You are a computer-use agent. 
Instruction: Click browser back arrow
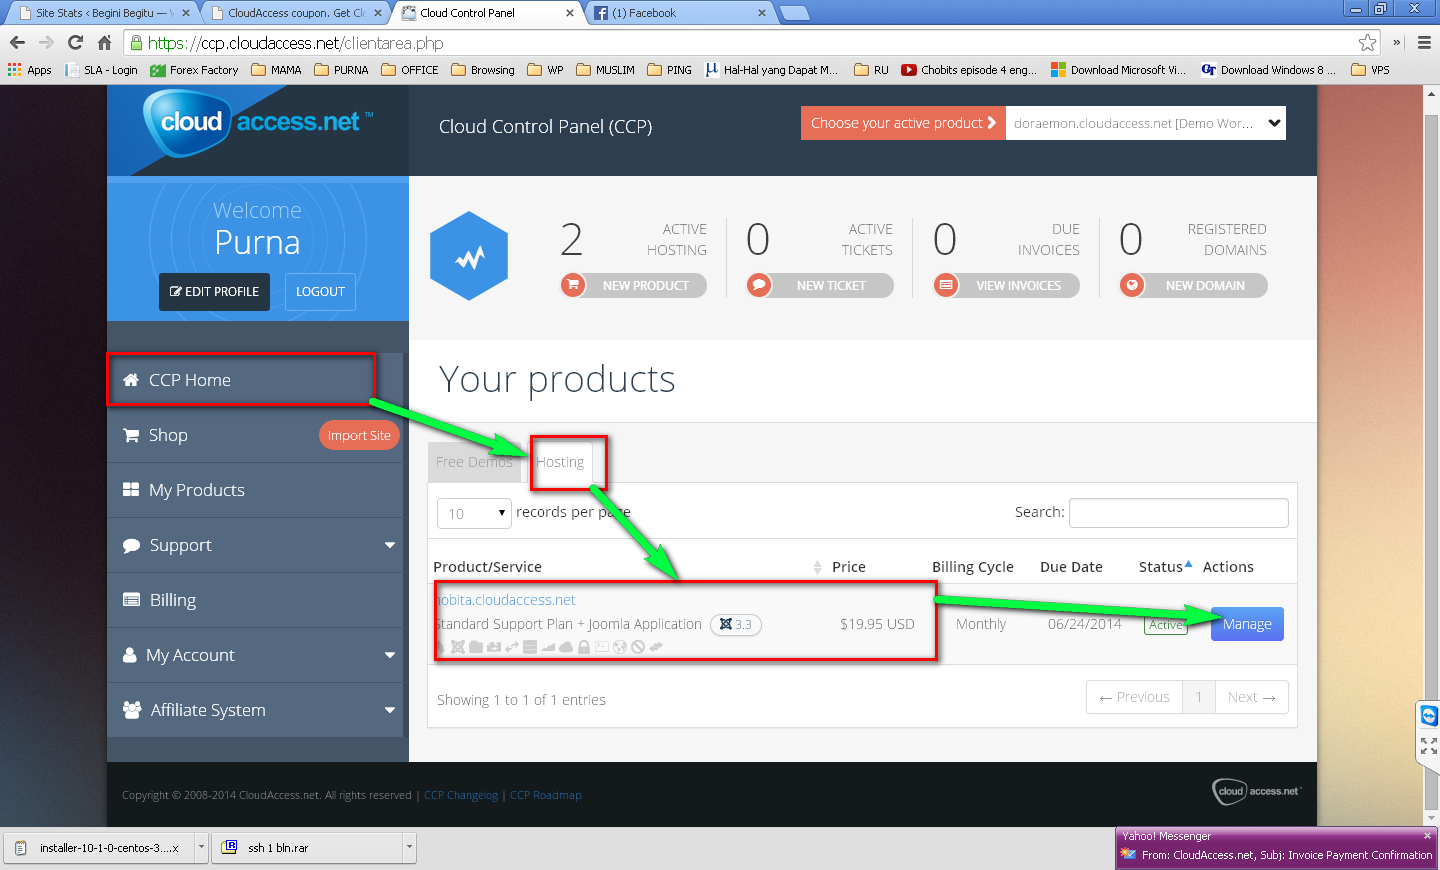(x=17, y=42)
